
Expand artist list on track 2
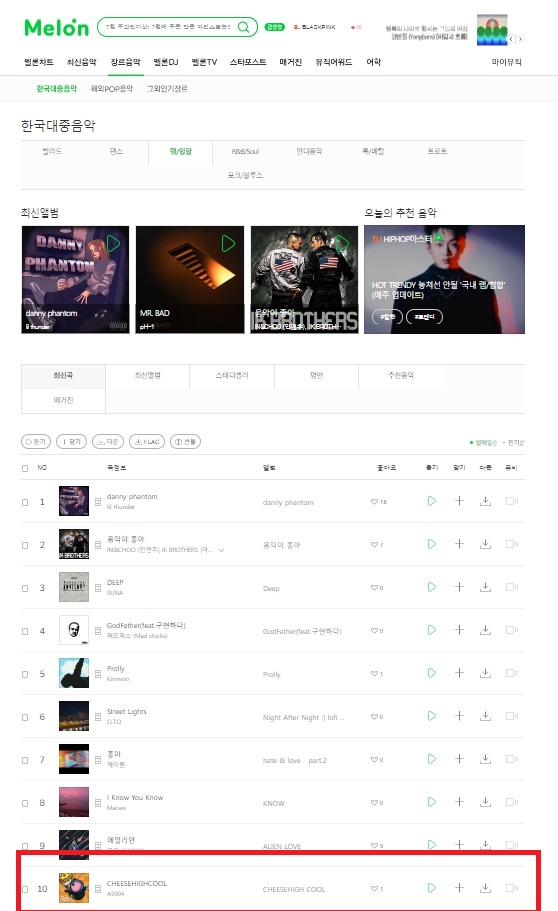[221, 550]
